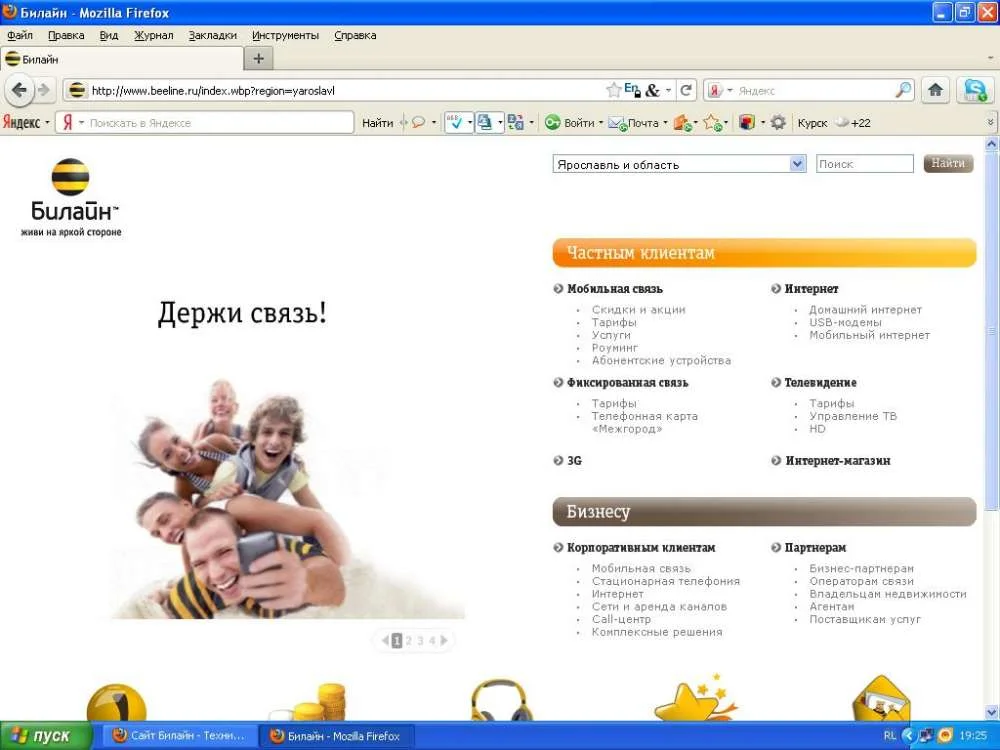Reload the page with the refresh icon
The height and width of the screenshot is (750, 1000).
pos(686,91)
